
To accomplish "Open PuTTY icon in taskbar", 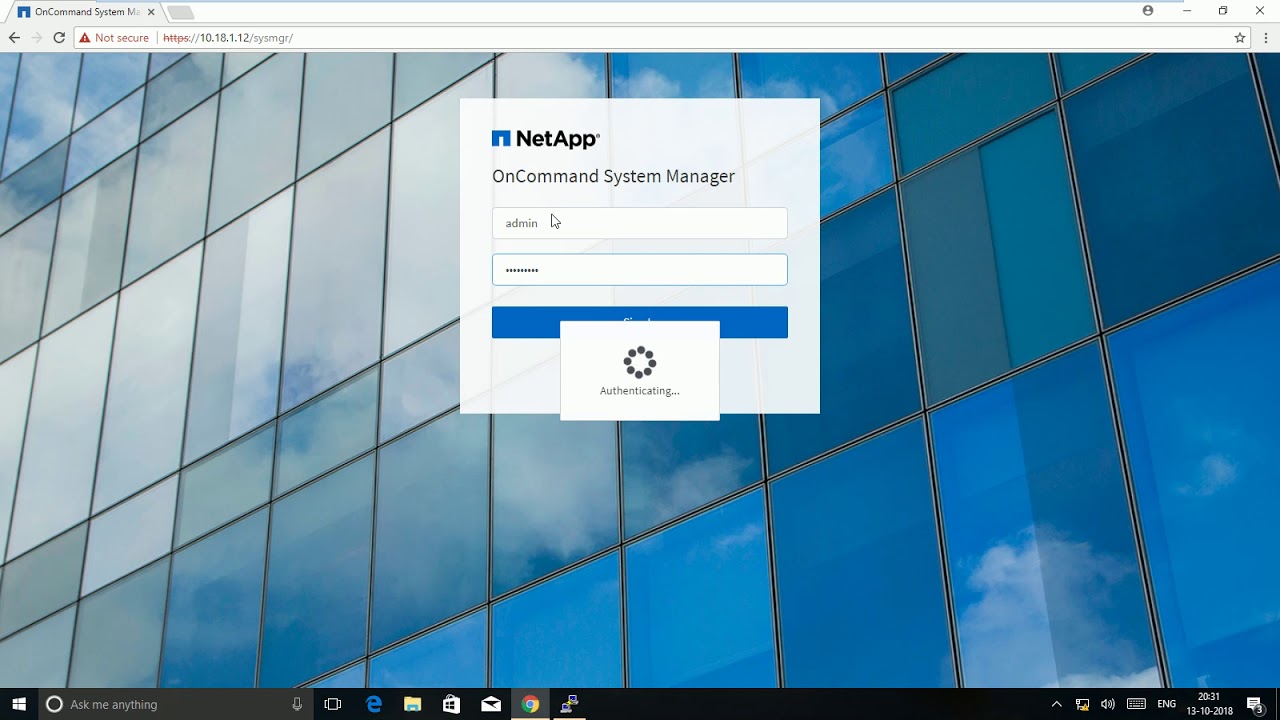I will [569, 704].
